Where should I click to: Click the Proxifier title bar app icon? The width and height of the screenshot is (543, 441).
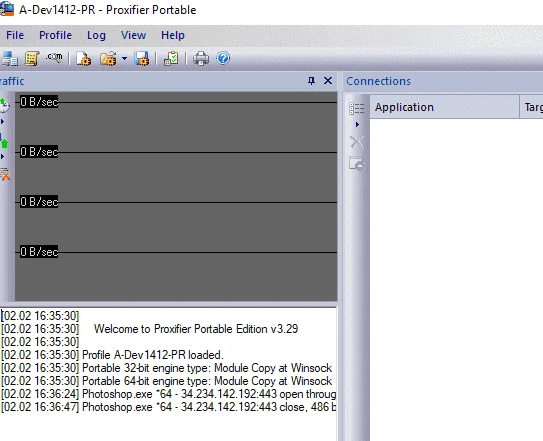[7, 9]
